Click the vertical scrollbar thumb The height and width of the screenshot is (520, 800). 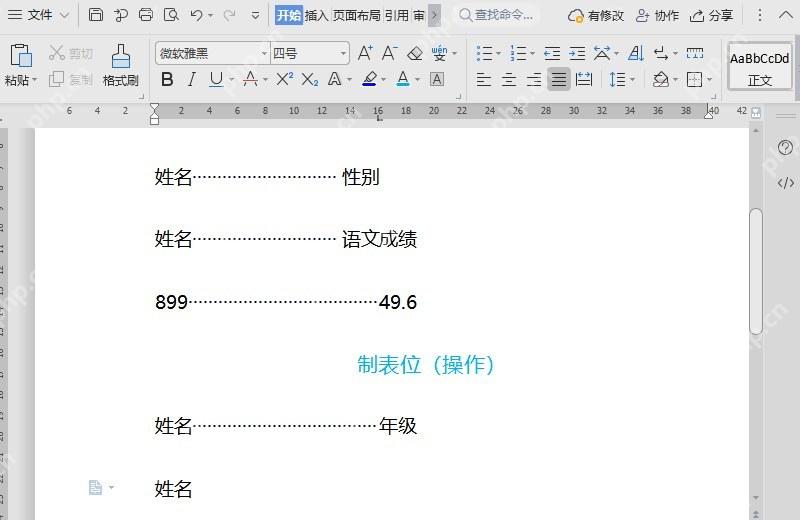click(x=756, y=271)
